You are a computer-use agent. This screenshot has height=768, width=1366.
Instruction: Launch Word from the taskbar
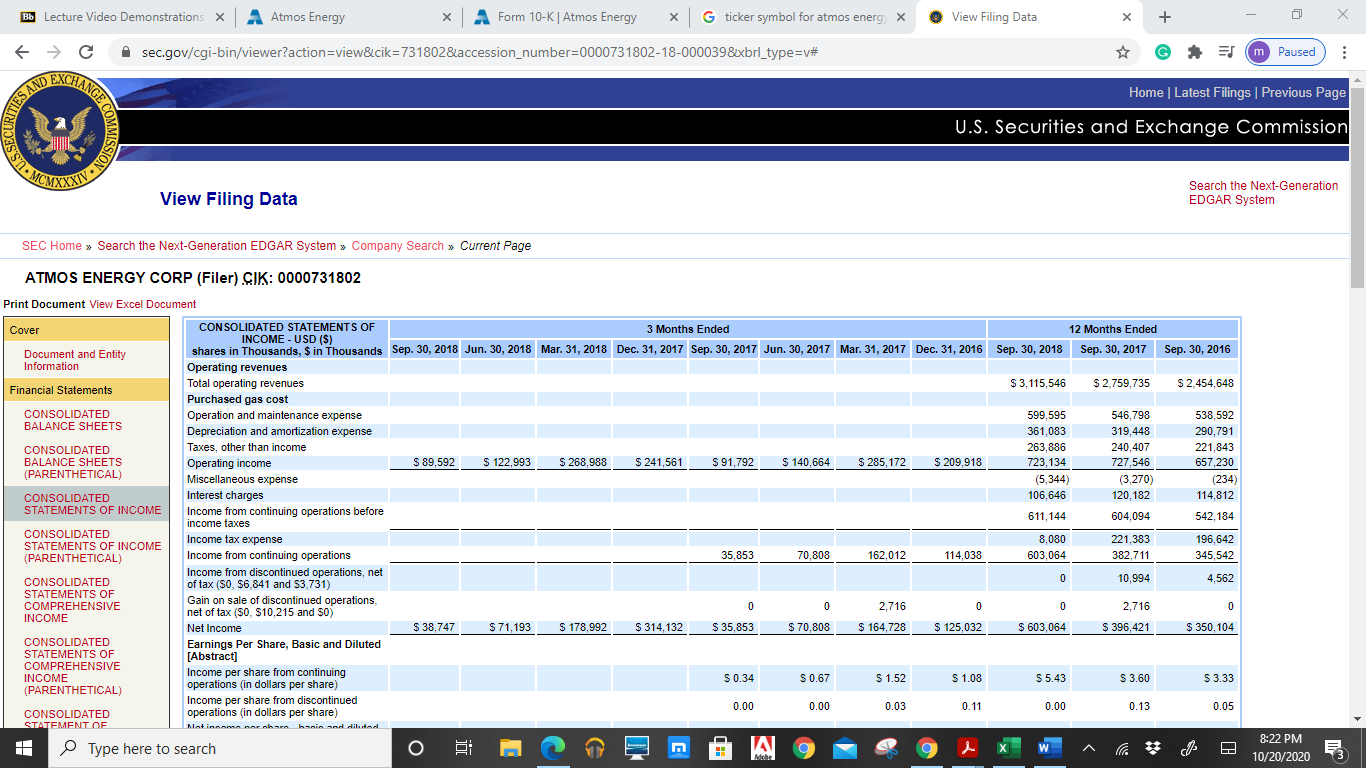(1048, 747)
